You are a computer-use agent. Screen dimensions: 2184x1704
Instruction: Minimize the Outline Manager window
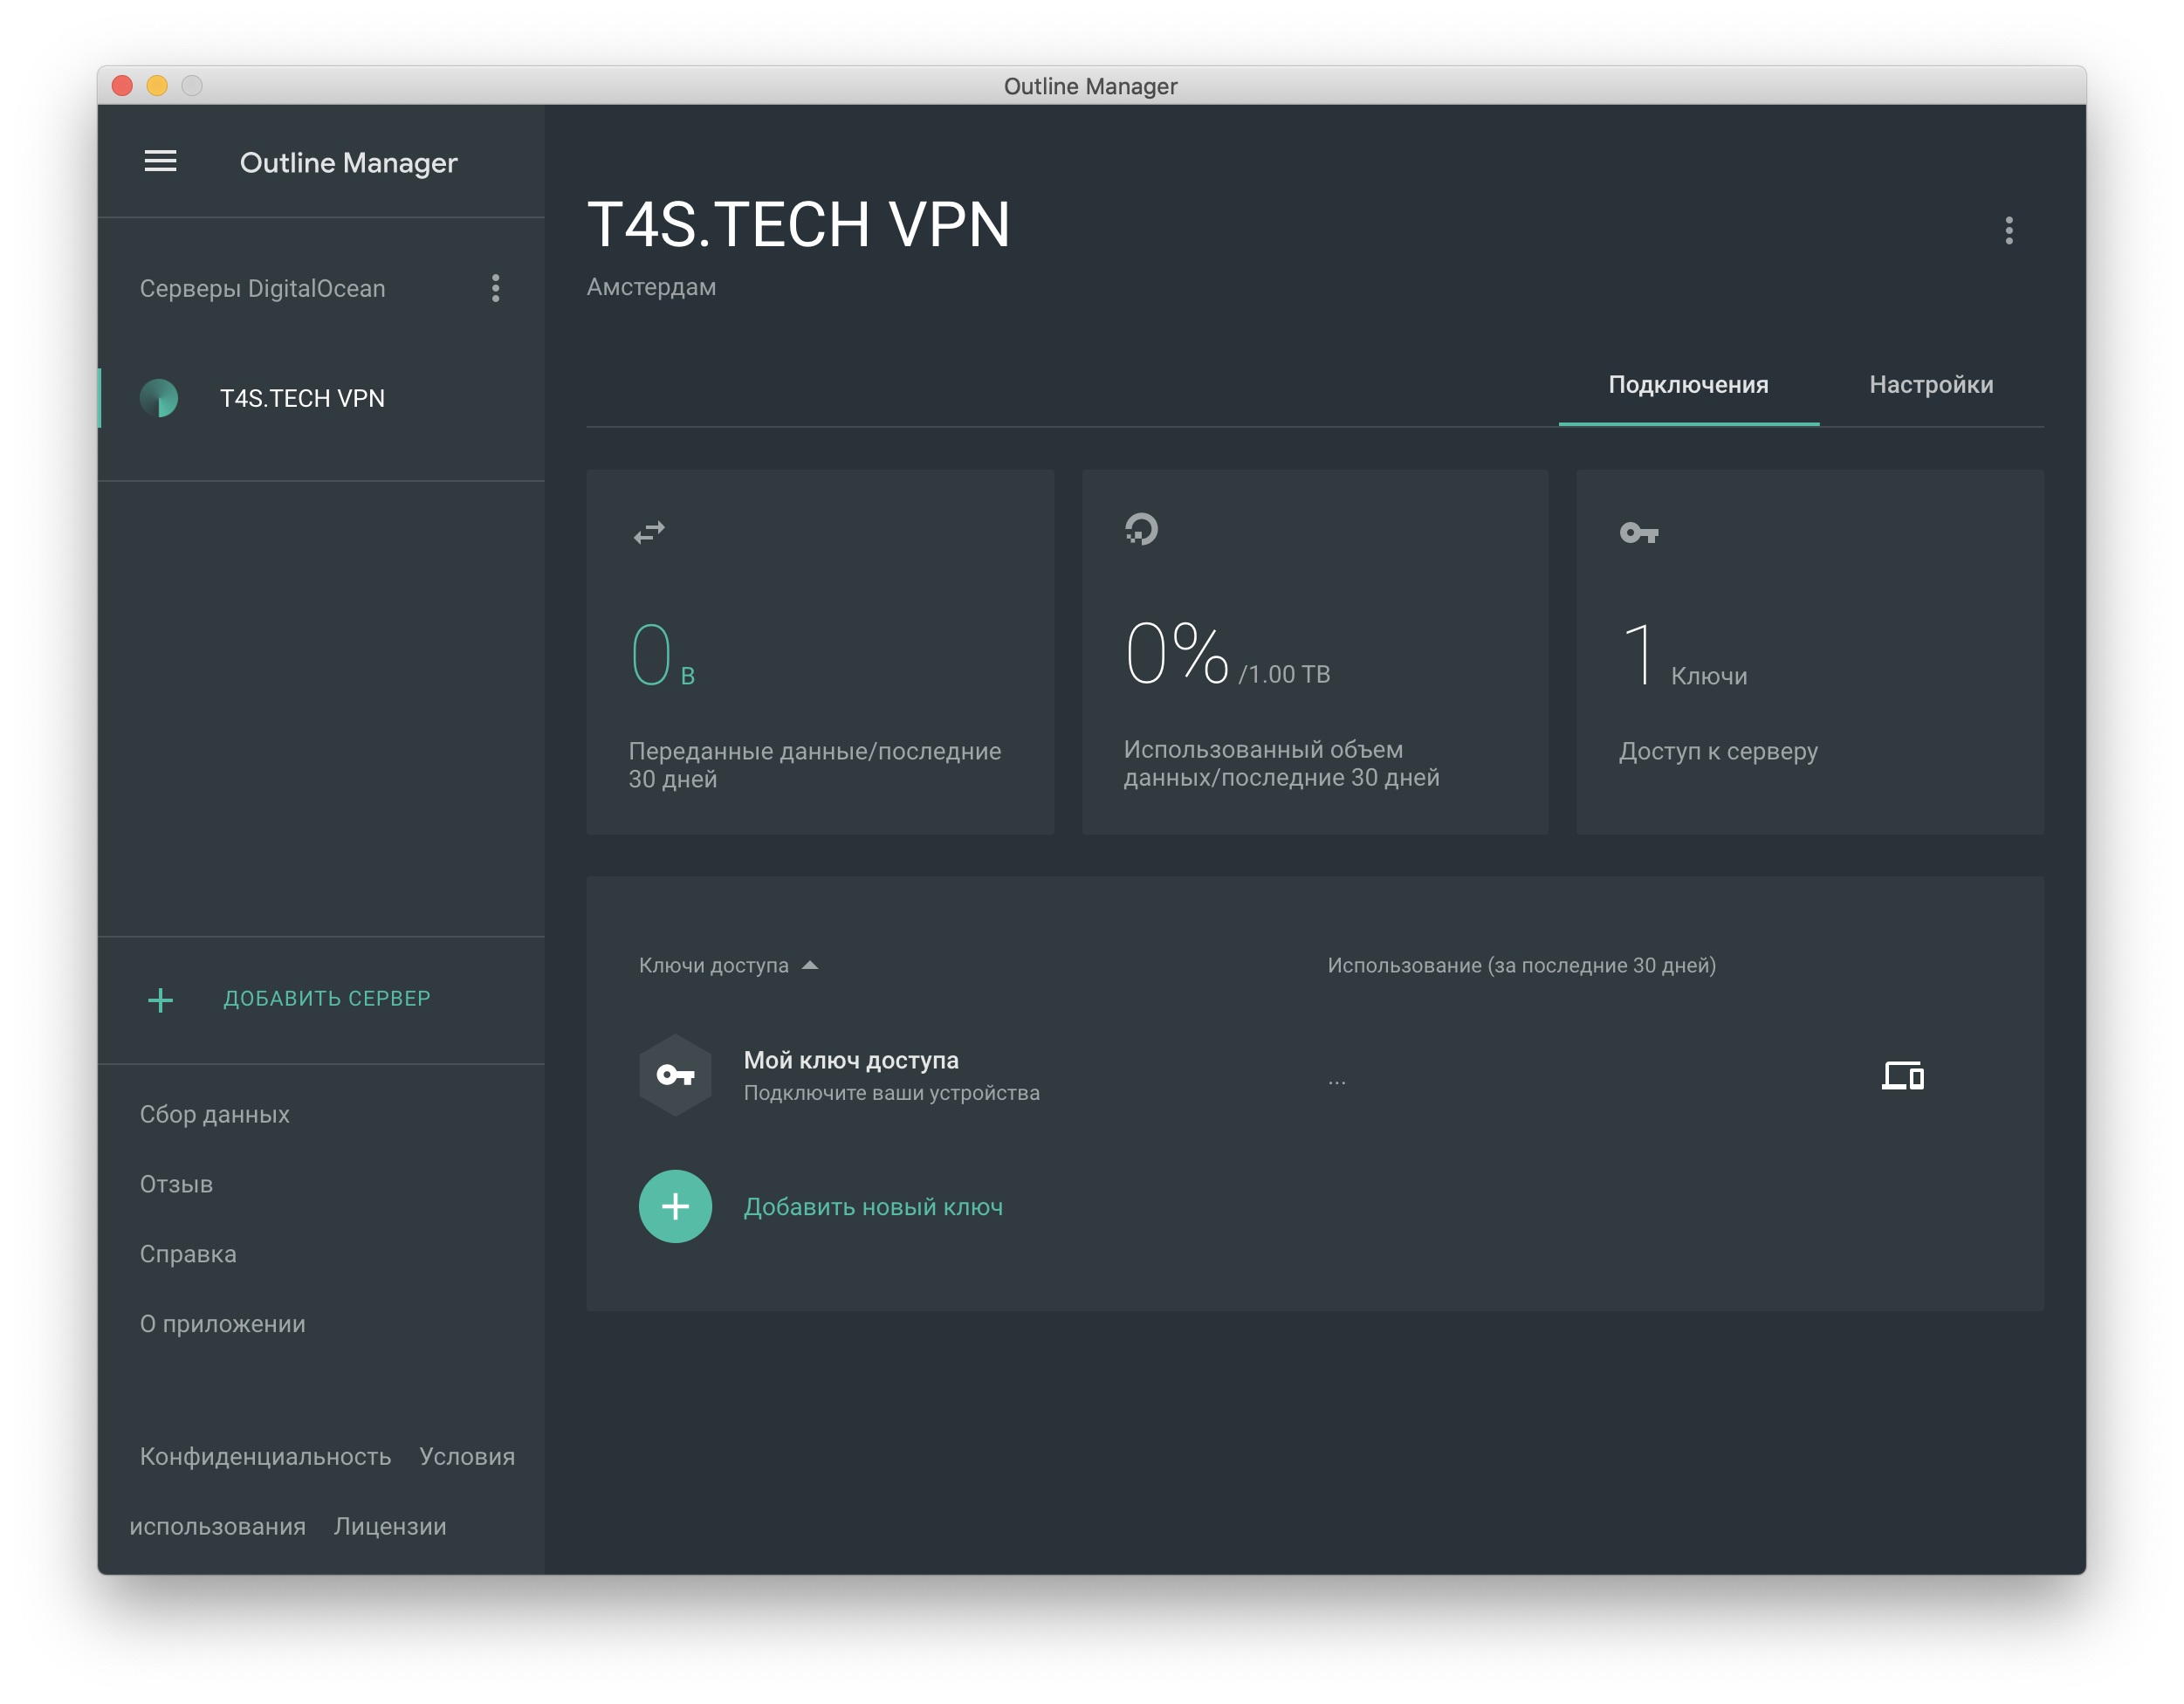coord(157,85)
